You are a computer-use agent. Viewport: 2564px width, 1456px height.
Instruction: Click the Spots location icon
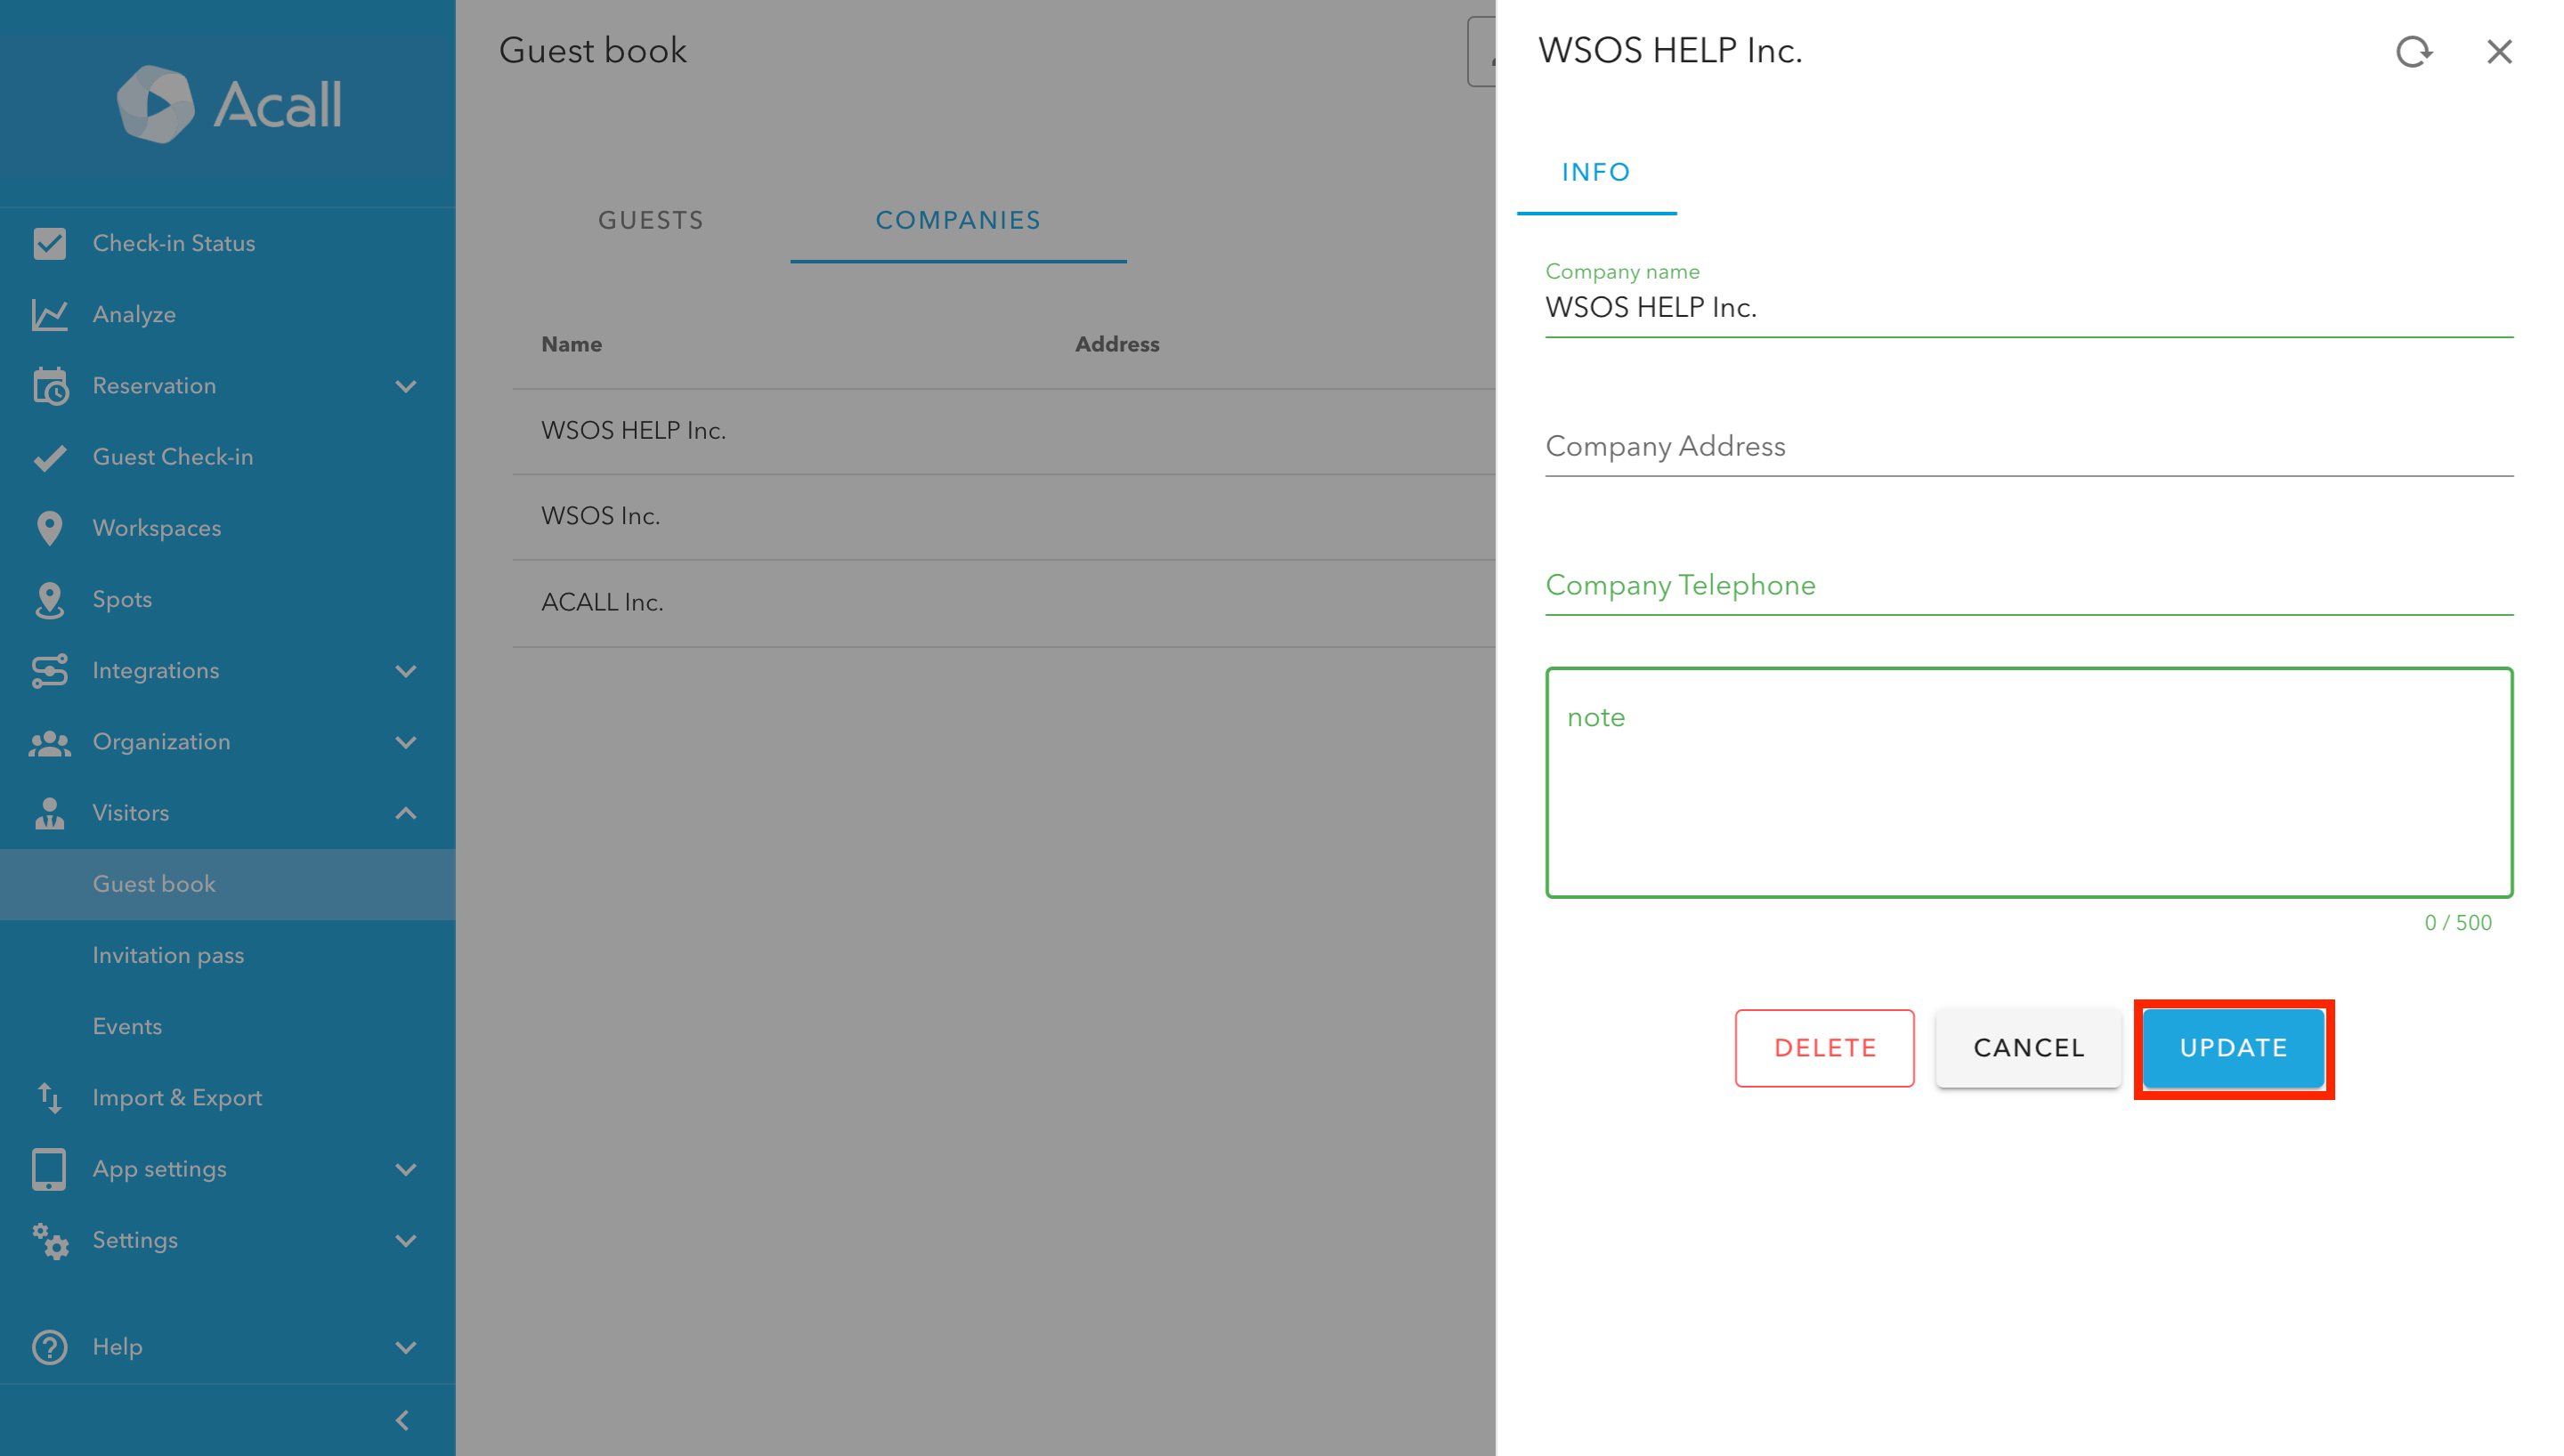49,599
